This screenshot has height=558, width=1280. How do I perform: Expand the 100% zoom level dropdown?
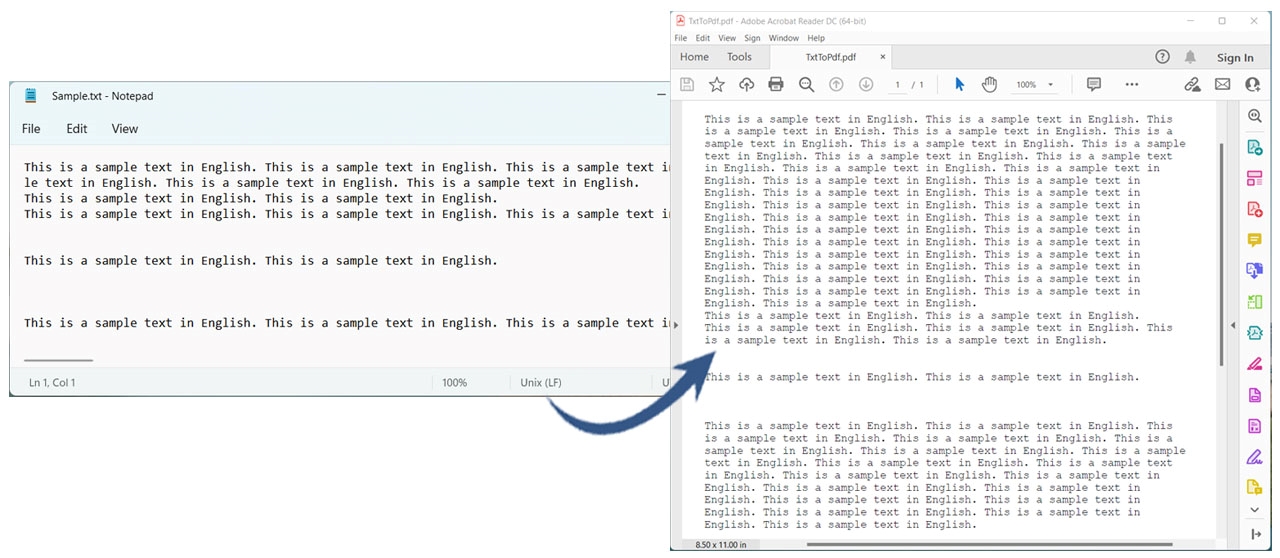[1050, 86]
